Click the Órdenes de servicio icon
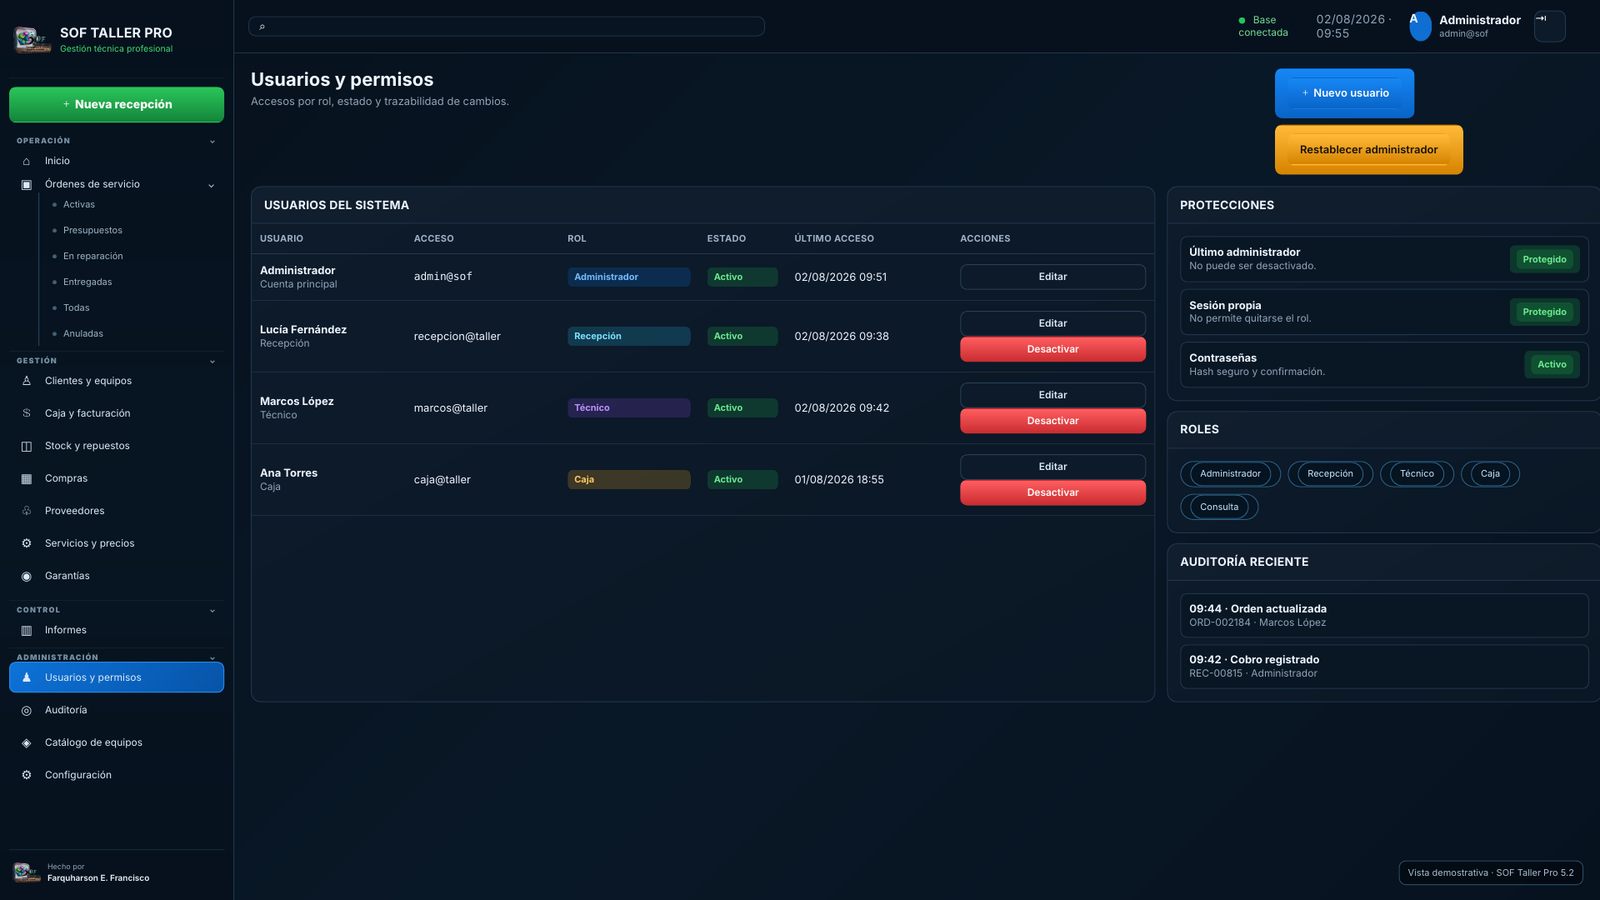Screen dimensions: 1600x900 [x=26, y=185]
